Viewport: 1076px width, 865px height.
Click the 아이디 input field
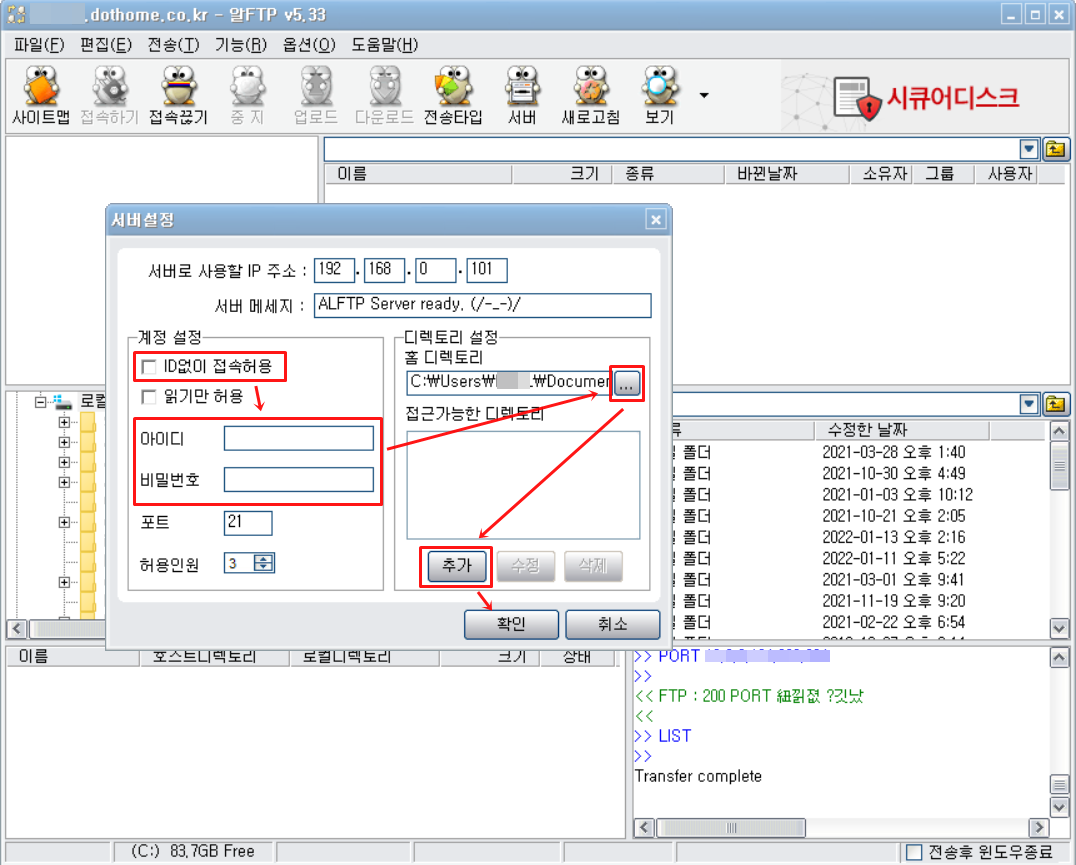pos(299,438)
